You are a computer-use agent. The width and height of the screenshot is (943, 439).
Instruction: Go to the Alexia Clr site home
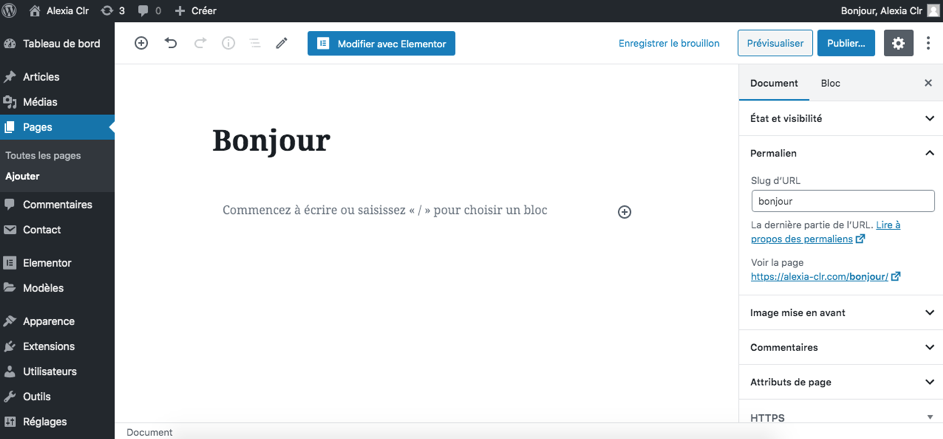click(x=59, y=10)
